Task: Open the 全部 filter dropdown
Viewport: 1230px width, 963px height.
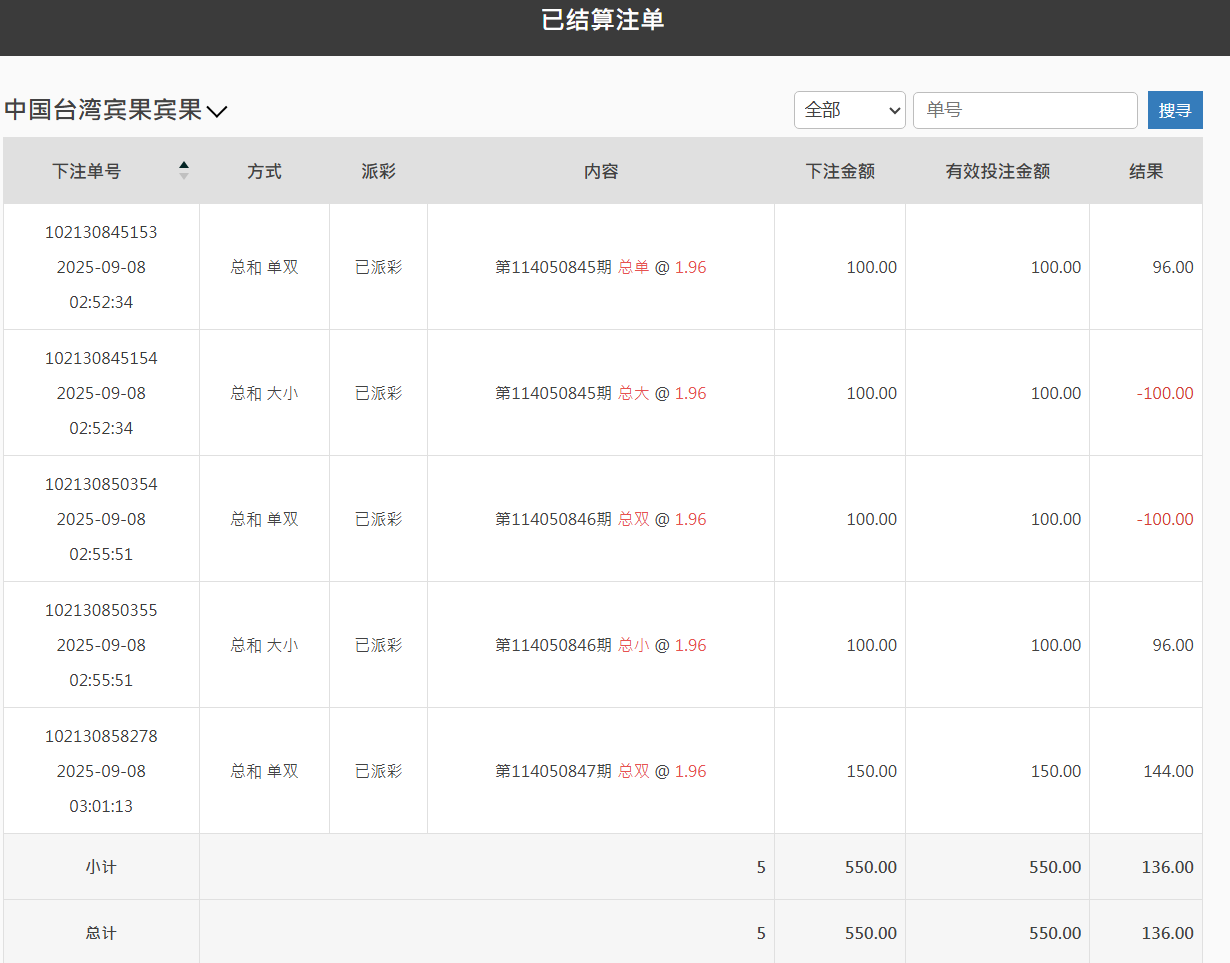Action: (x=849, y=110)
